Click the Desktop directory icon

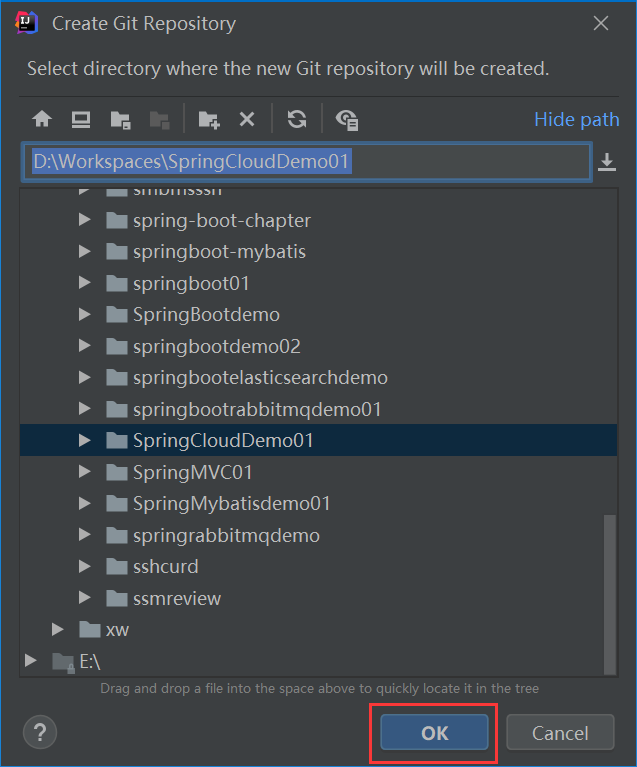point(80,120)
